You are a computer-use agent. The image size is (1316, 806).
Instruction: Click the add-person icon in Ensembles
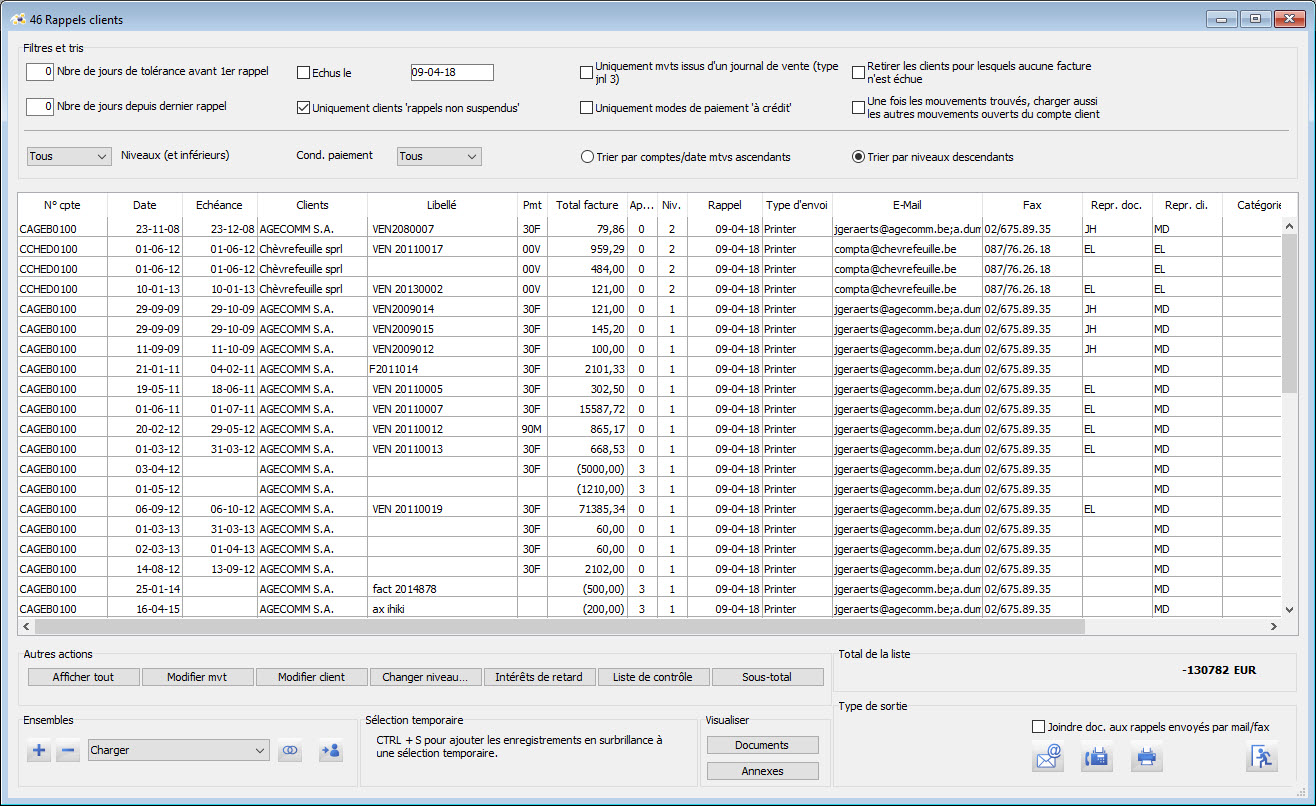(330, 751)
